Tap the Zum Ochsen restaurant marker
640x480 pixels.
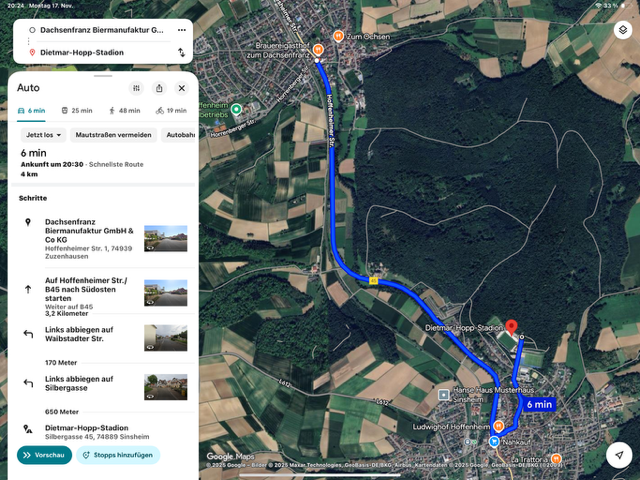click(338, 36)
